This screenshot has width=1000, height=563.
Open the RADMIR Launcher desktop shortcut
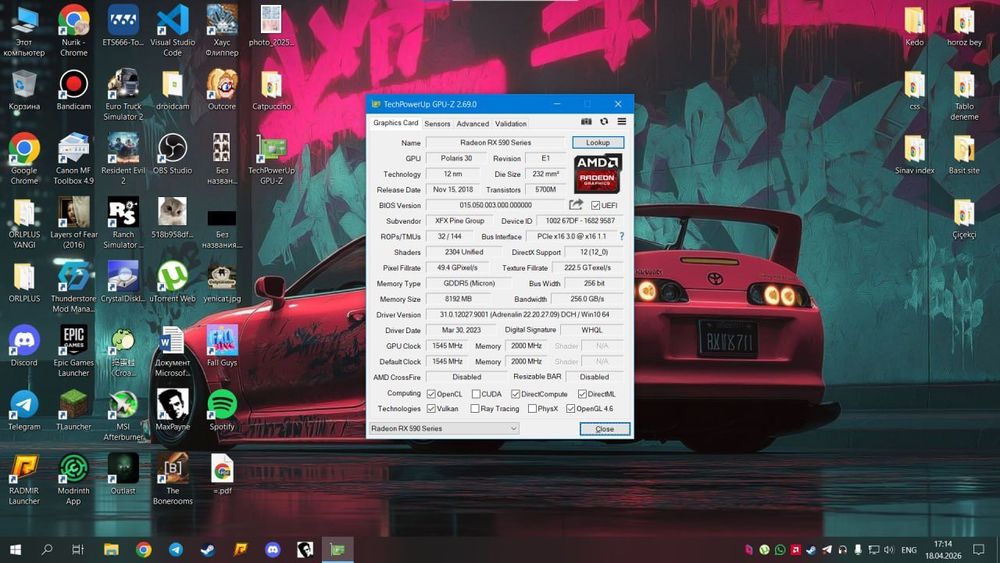[24, 480]
